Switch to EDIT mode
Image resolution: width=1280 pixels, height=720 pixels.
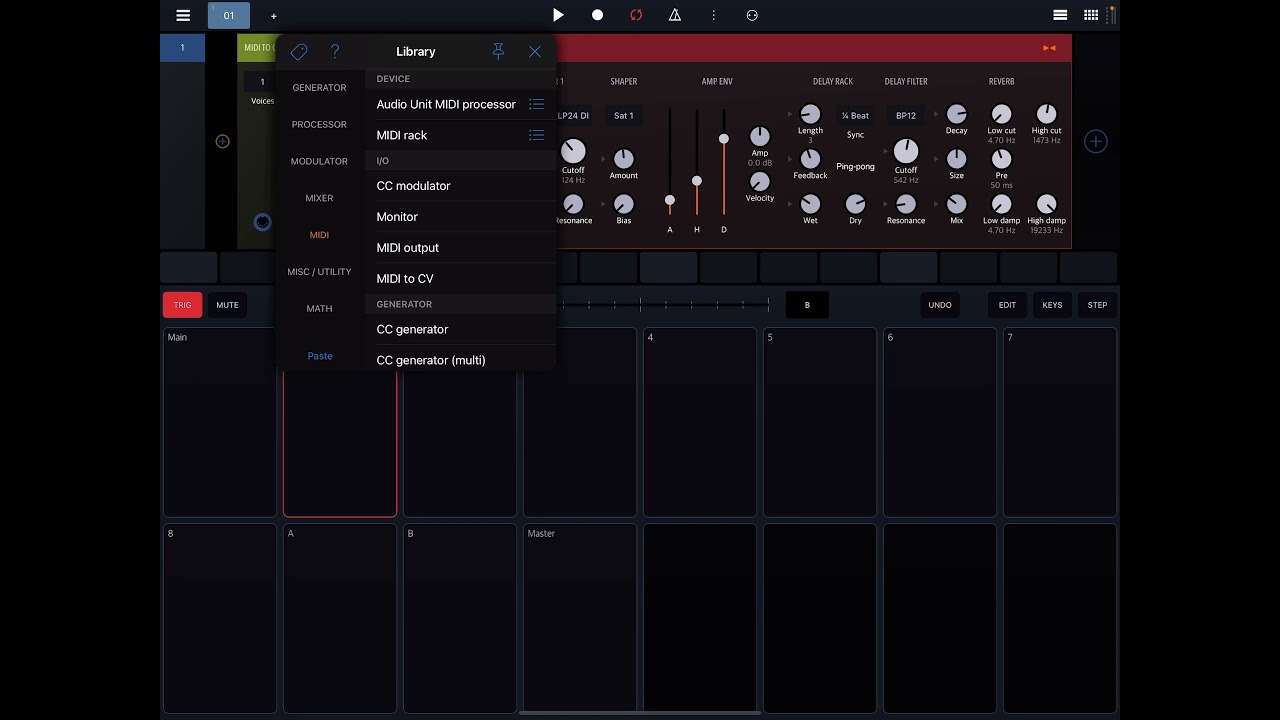1007,305
